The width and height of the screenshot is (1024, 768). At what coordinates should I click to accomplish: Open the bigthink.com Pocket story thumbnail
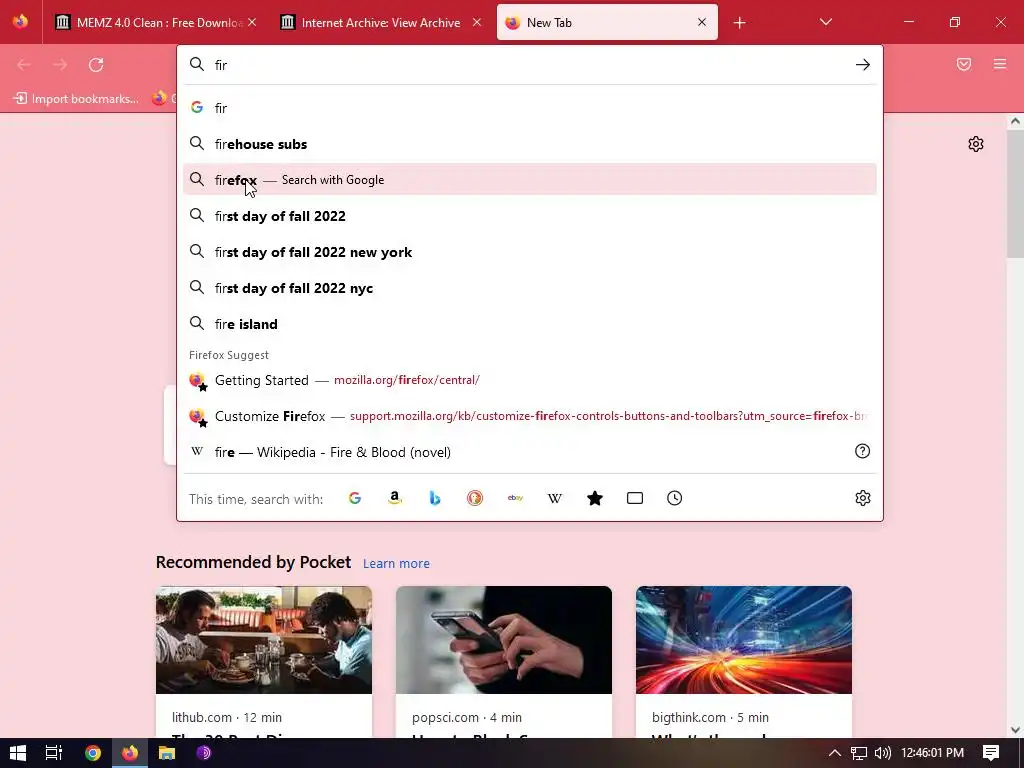pos(744,640)
